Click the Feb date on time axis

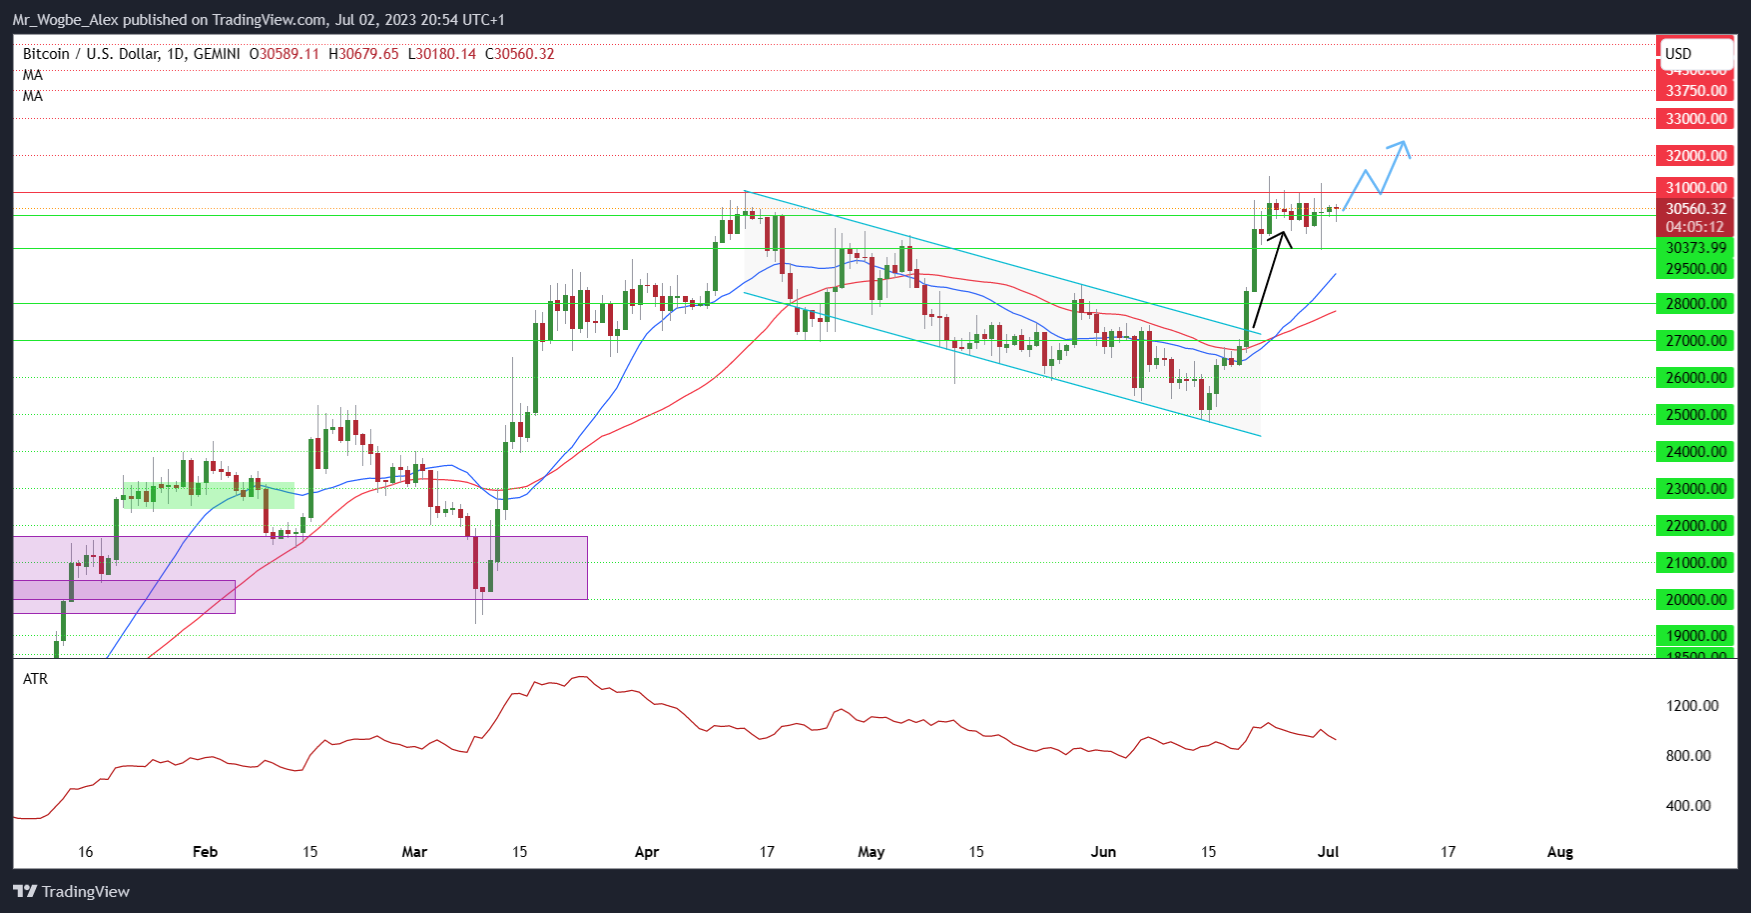click(204, 852)
